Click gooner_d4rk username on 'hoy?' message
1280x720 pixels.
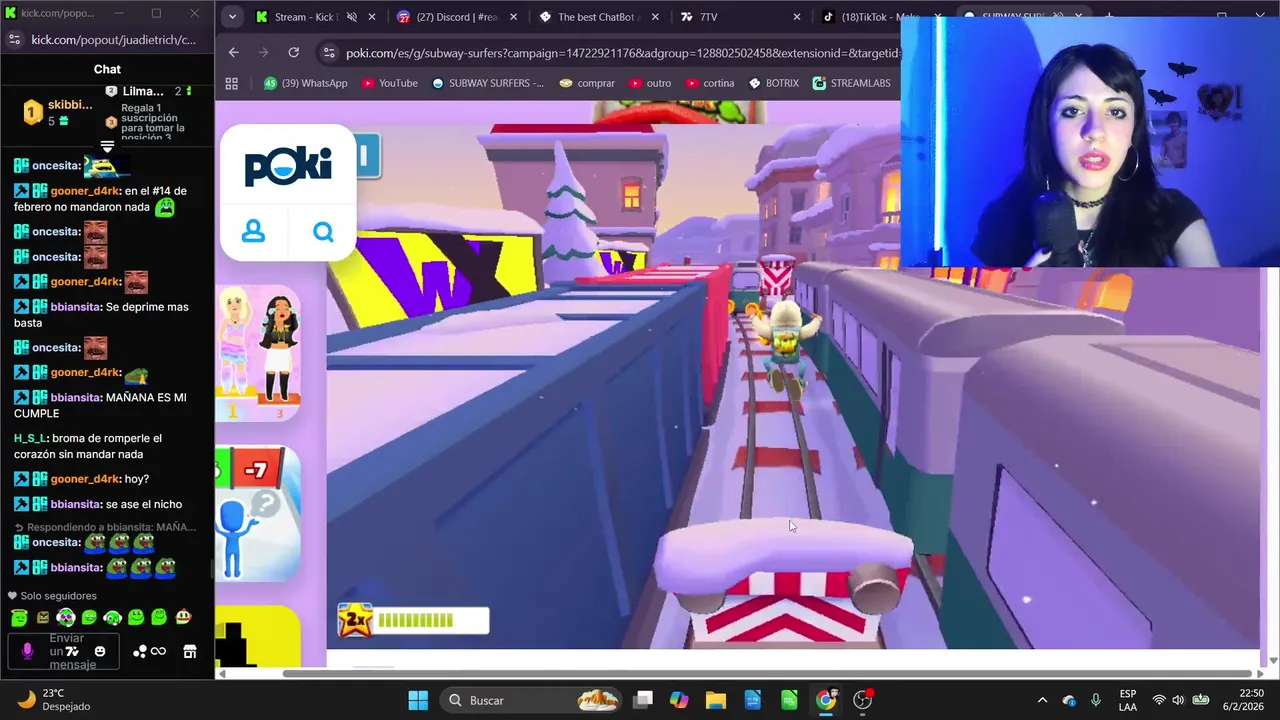(x=85, y=479)
